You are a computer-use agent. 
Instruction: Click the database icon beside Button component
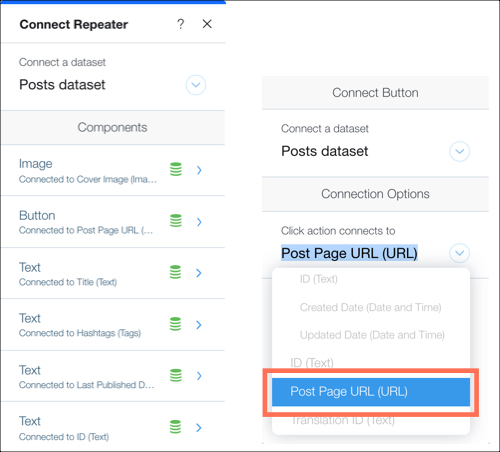[x=176, y=221]
